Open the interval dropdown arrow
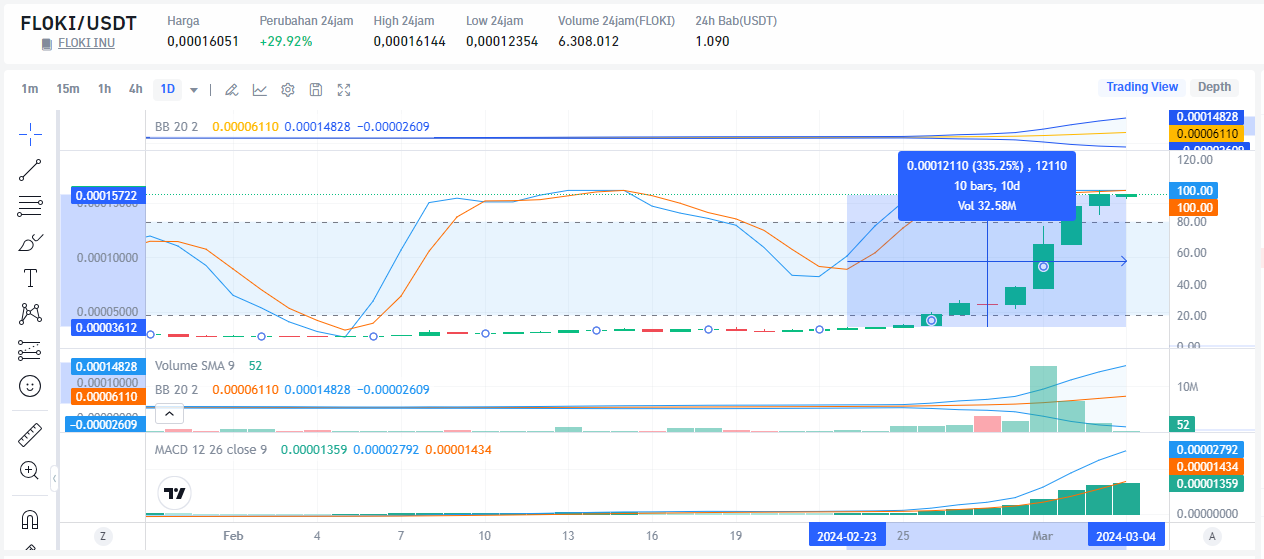 point(194,90)
